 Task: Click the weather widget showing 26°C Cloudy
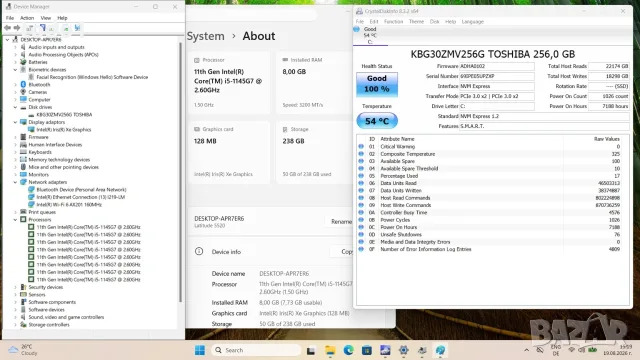[24, 350]
